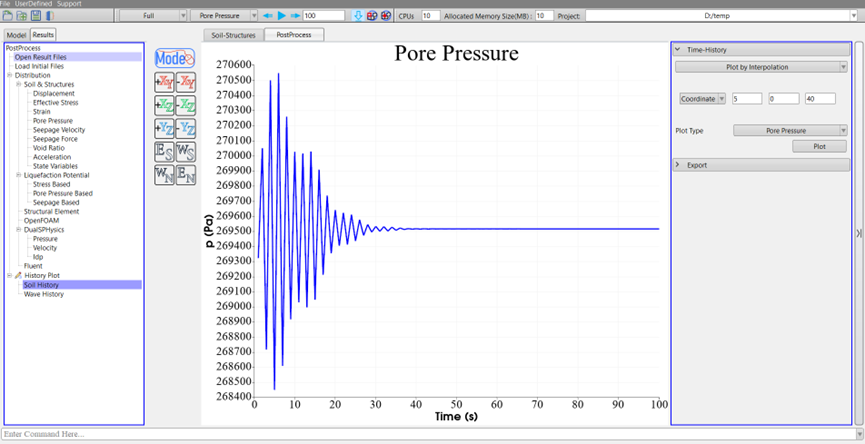Click the Plot button
Screen dimensions: 865x444
[x=819, y=146]
